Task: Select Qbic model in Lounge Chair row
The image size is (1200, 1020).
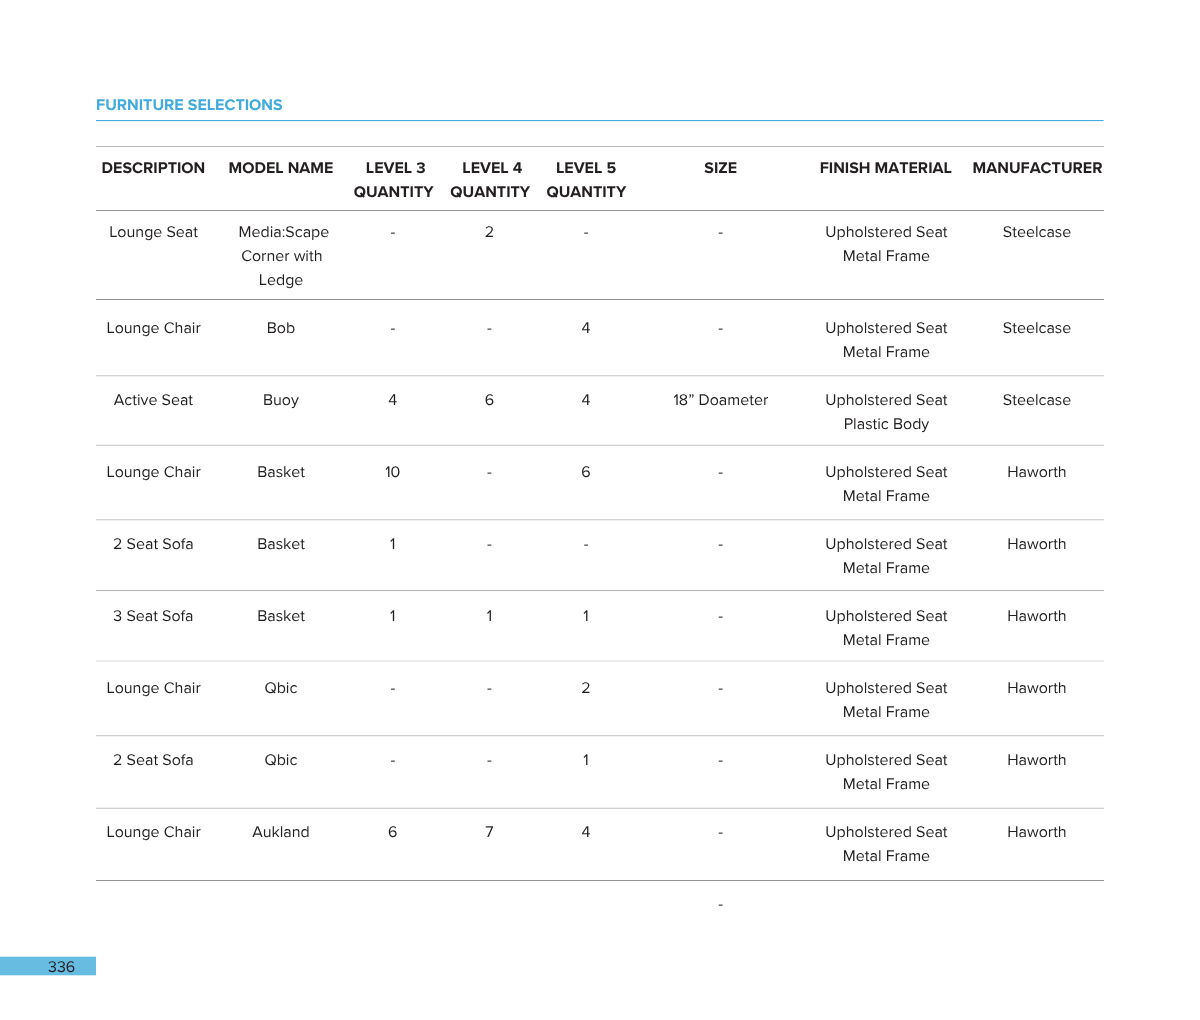Action: coord(281,688)
